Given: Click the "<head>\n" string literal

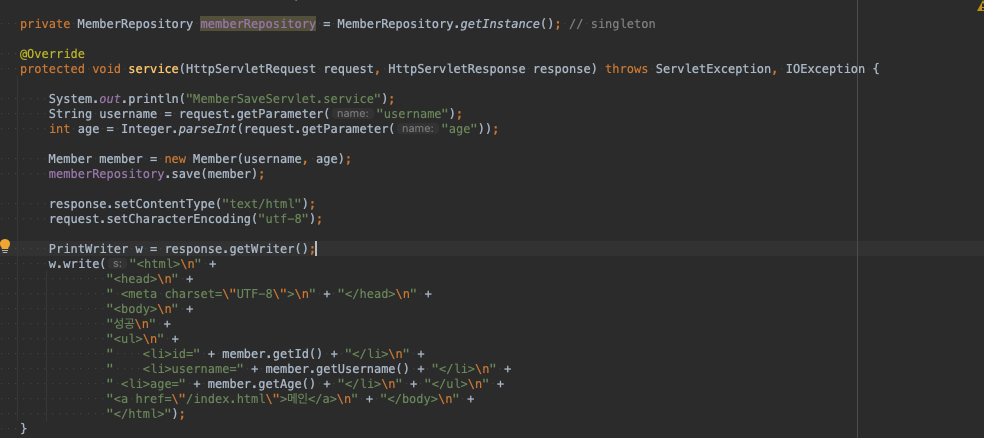Looking at the screenshot, I should click(142, 279).
